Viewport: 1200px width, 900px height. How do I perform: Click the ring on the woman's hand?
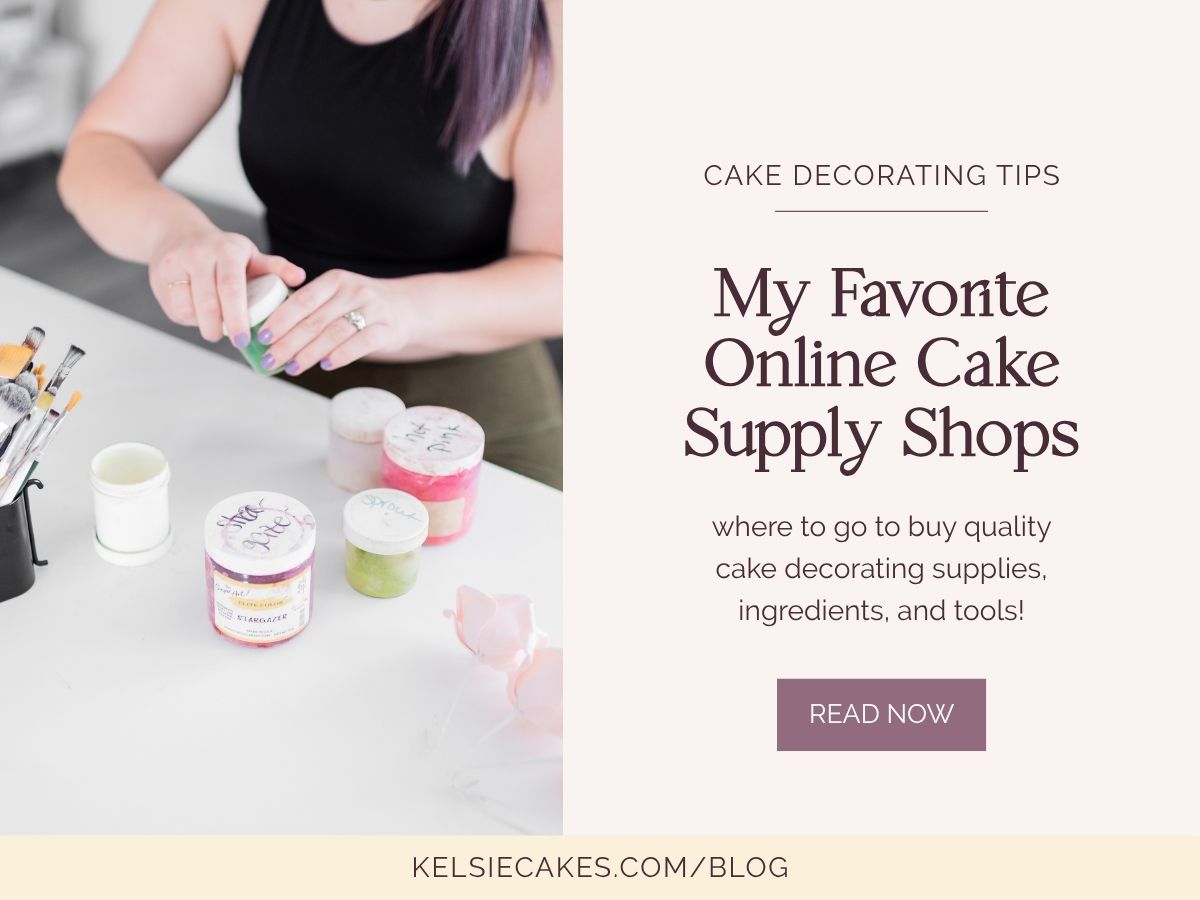[355, 319]
